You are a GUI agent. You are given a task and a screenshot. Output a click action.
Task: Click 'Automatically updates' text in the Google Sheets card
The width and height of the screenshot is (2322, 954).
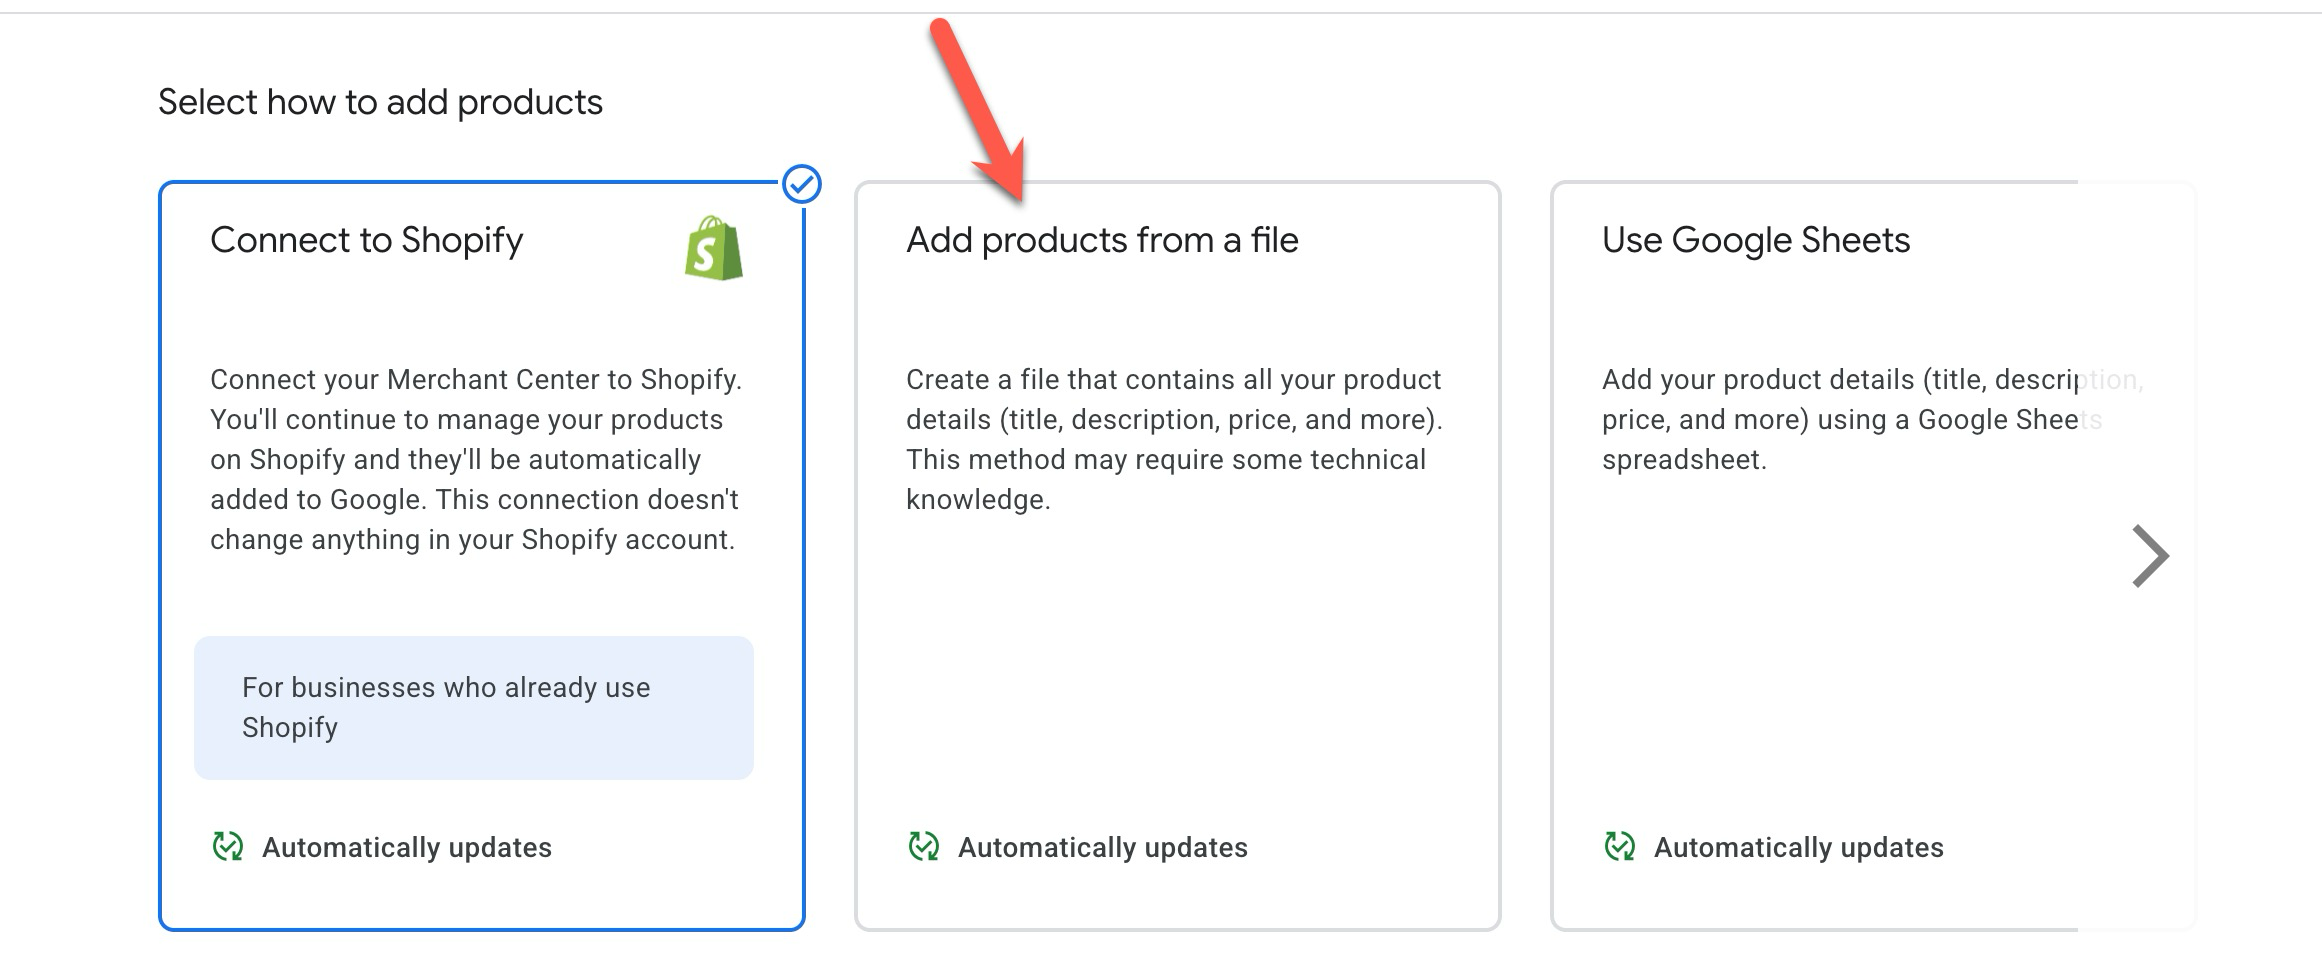1799,847
